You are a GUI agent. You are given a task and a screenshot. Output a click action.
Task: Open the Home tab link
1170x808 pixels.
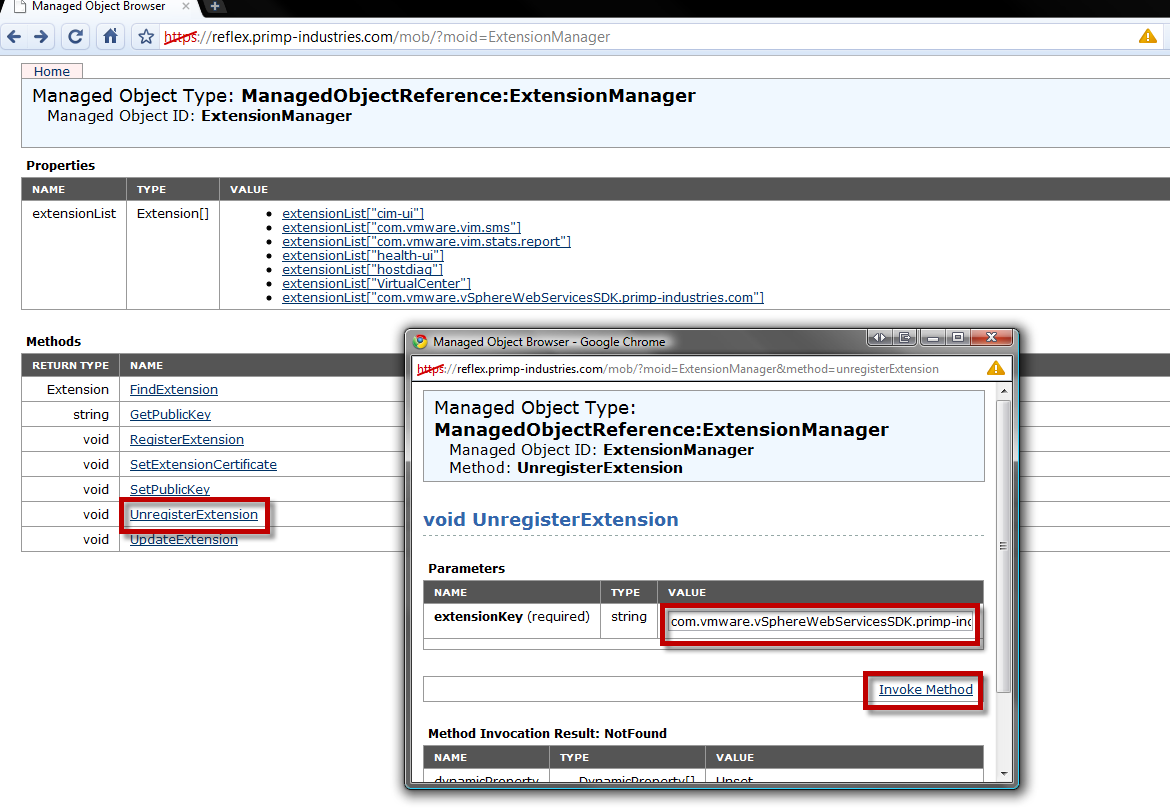point(51,71)
